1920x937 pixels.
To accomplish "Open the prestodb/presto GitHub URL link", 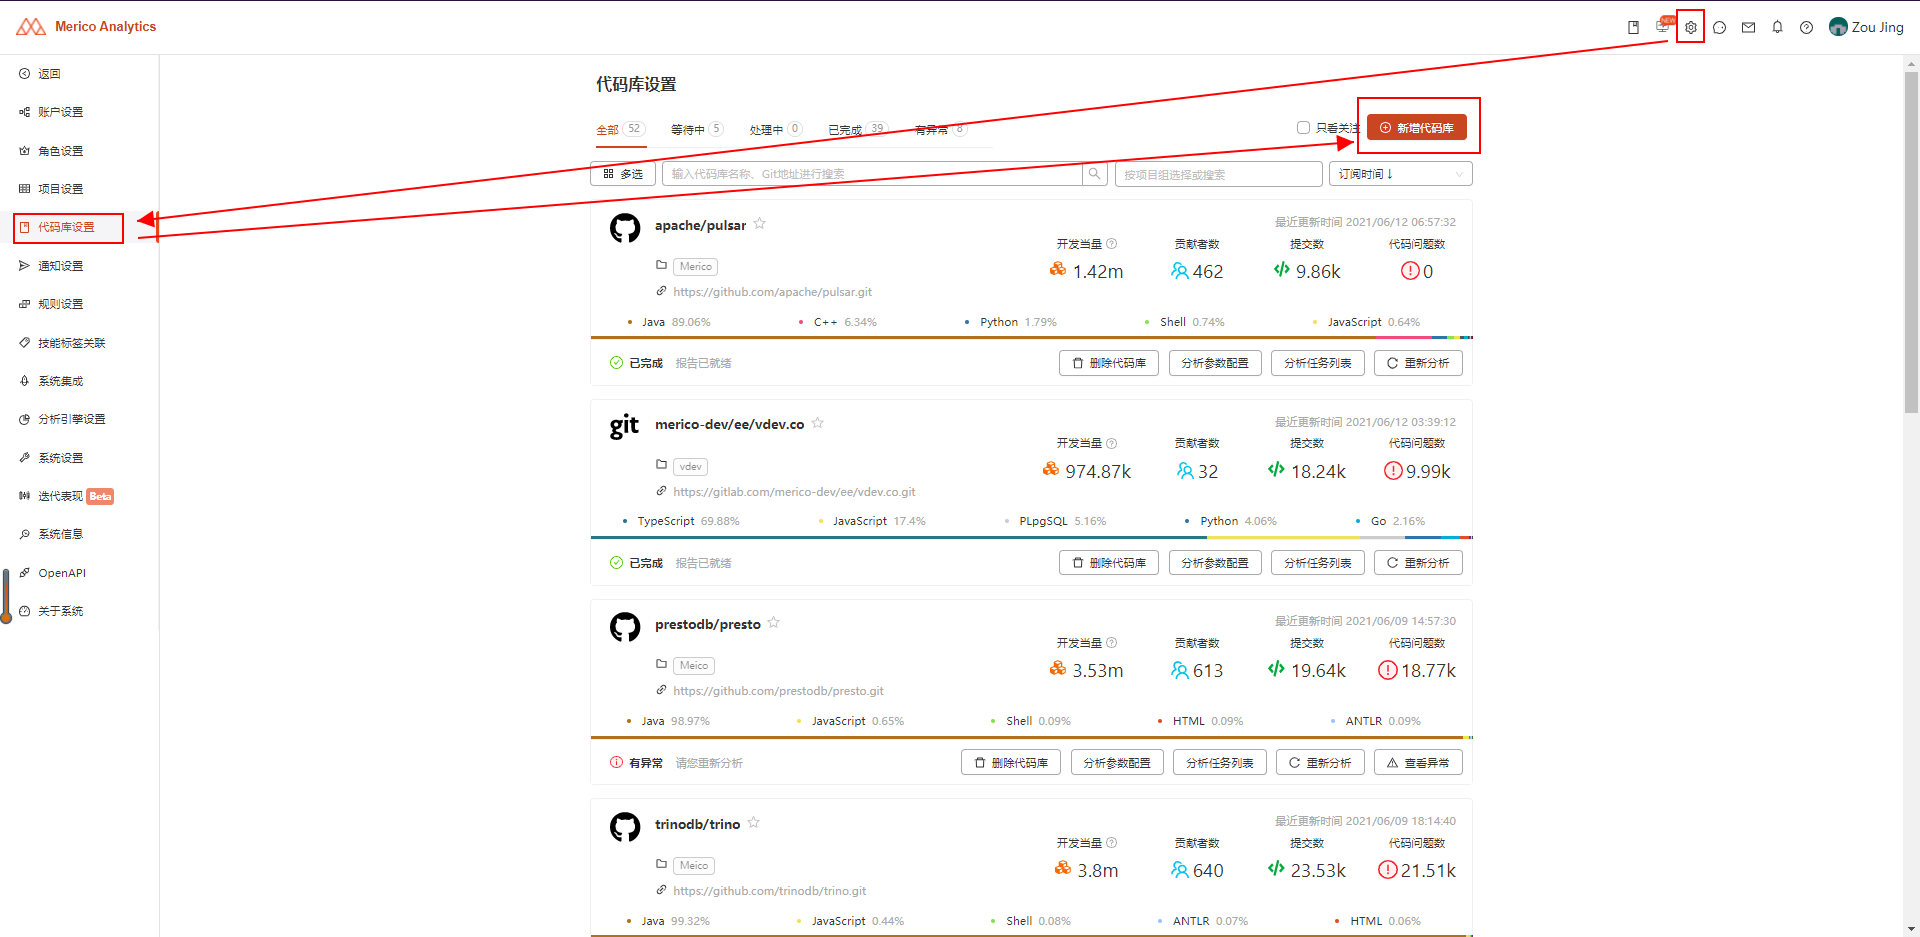I will tap(778, 691).
